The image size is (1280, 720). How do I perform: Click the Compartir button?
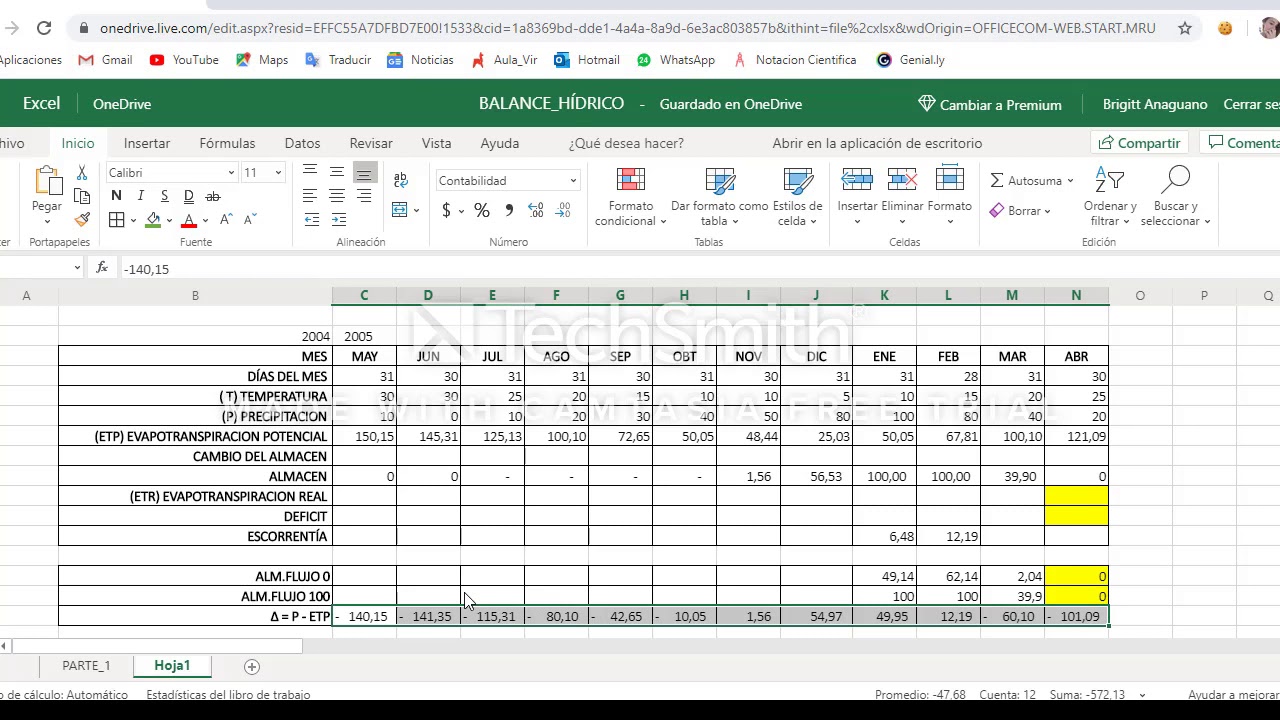click(1139, 143)
